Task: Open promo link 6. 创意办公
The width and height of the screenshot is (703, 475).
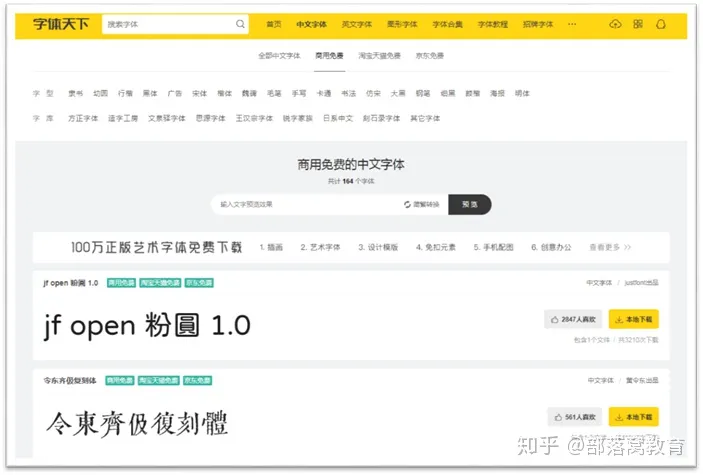Action: point(551,247)
